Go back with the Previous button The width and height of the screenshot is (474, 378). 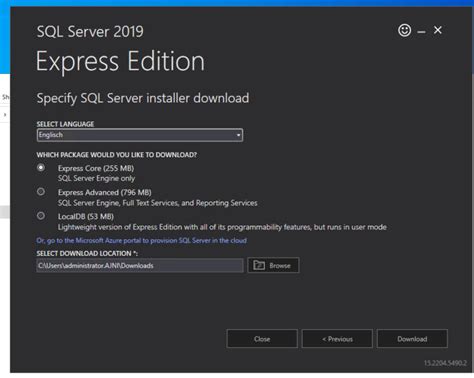(337, 339)
